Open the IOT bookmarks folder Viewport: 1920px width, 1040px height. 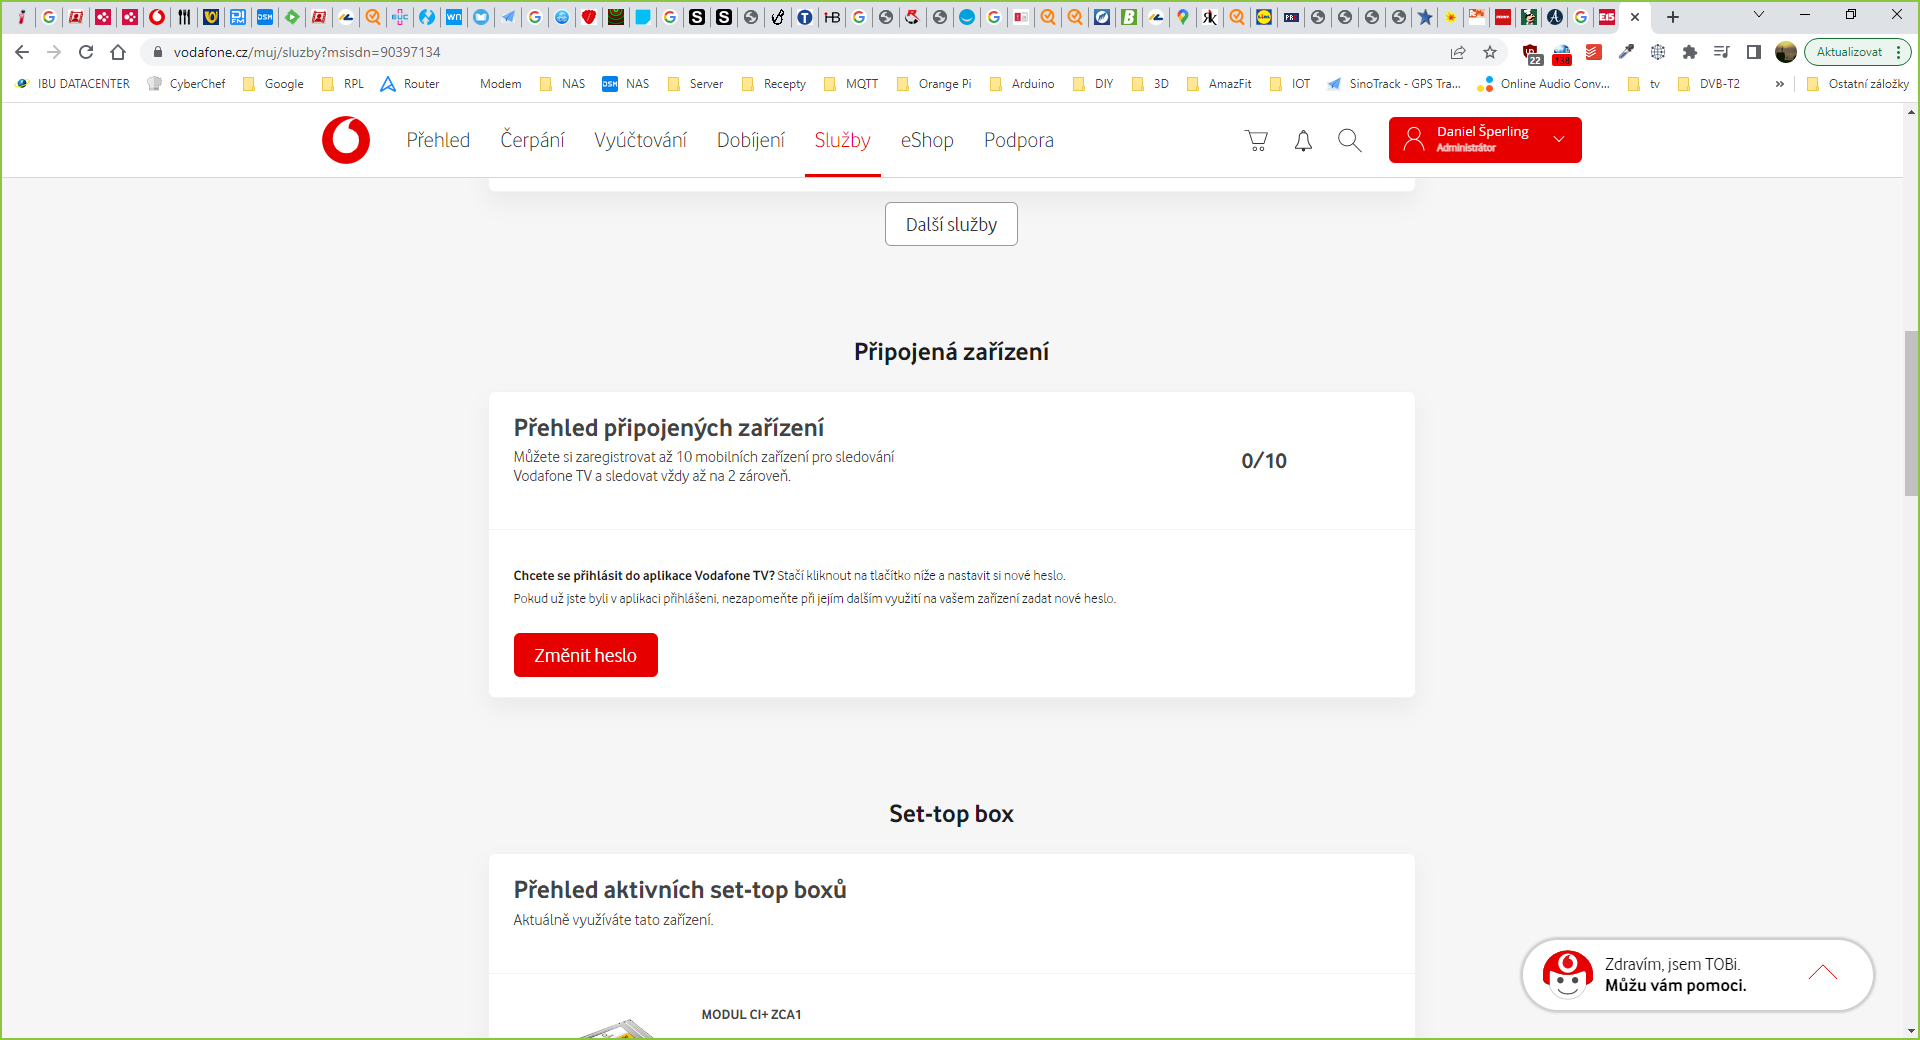1290,84
